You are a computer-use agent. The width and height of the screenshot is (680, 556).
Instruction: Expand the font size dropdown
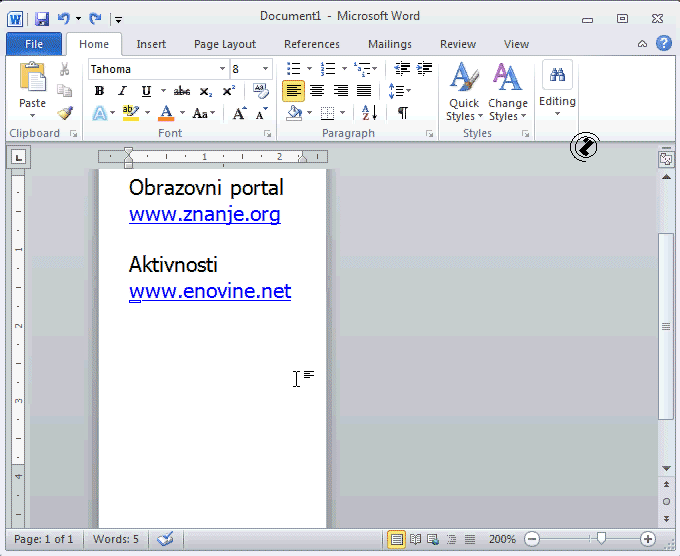(266, 69)
